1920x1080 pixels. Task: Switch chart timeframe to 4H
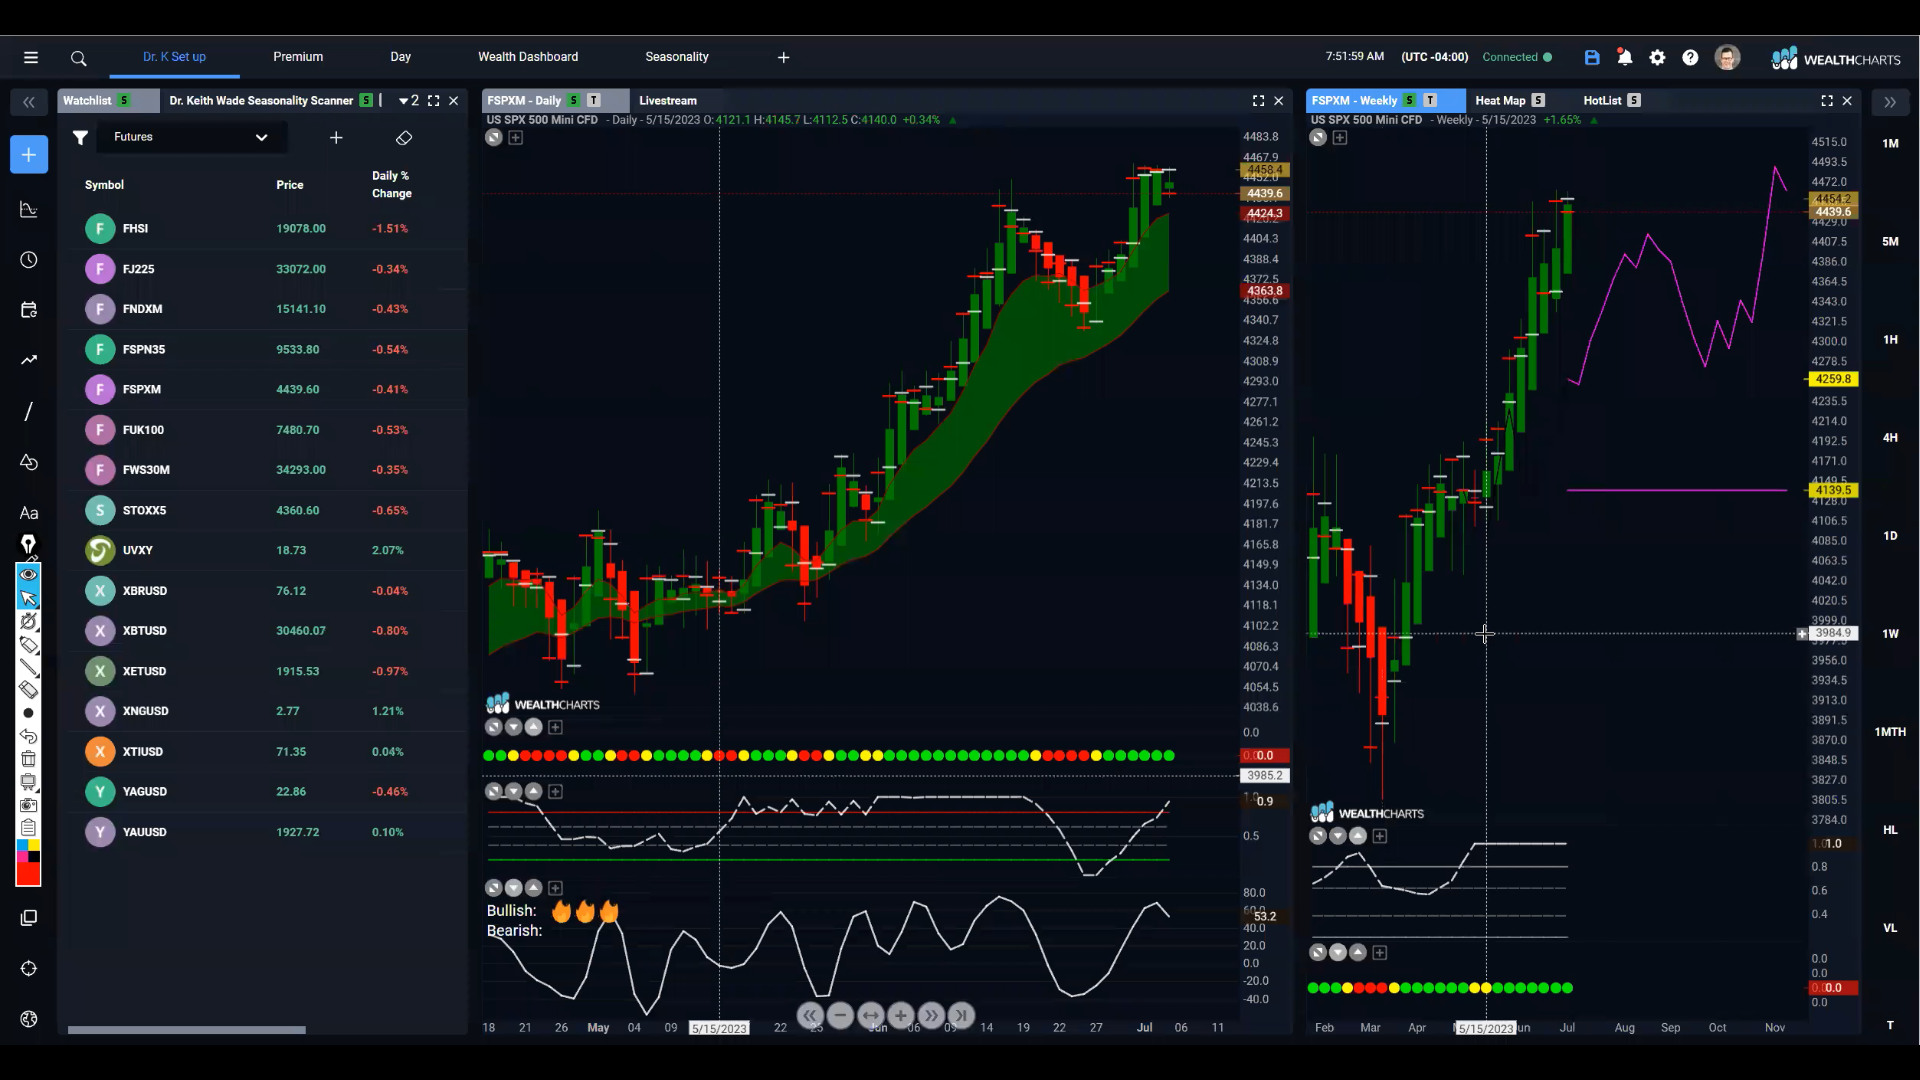coord(1890,438)
